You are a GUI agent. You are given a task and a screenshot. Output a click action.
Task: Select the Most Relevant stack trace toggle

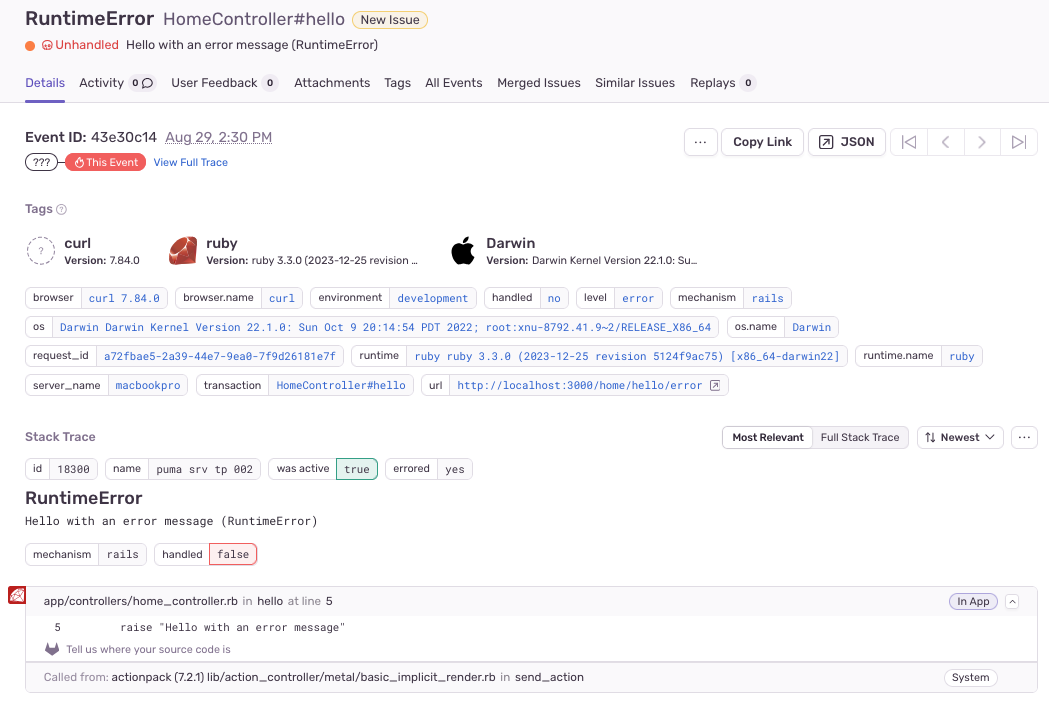767,437
